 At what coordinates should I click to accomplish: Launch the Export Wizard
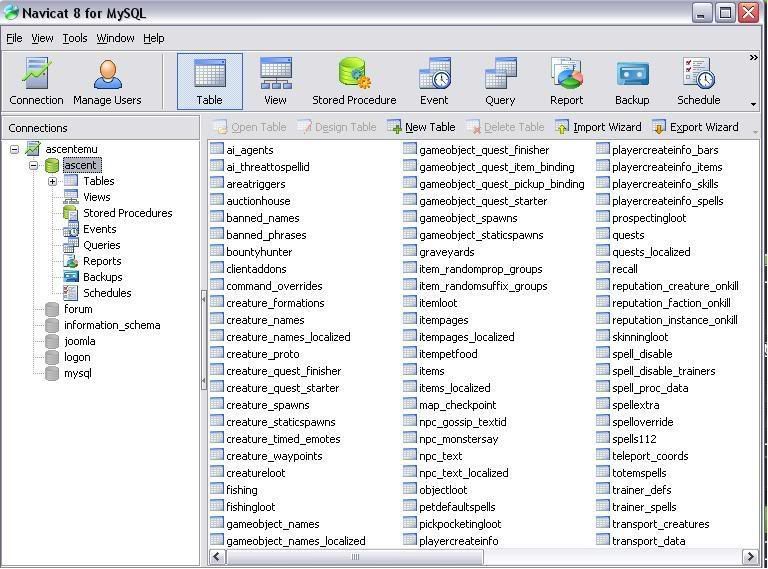click(696, 127)
